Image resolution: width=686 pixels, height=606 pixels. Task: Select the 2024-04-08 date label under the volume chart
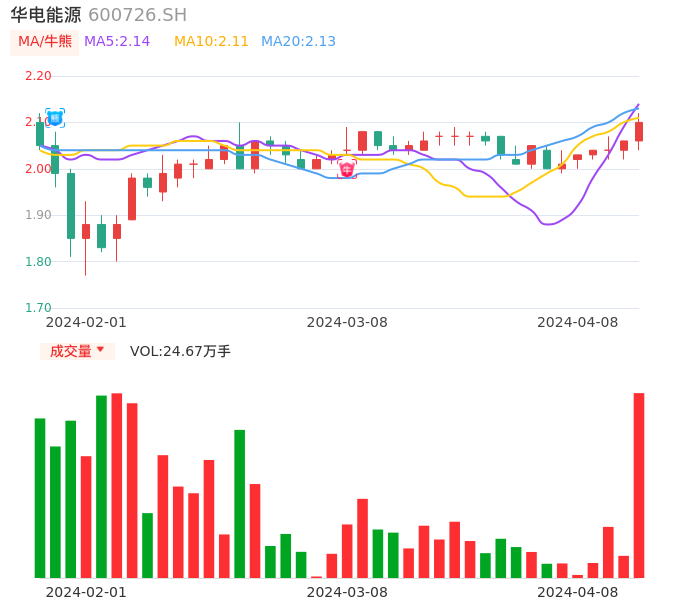[x=578, y=592]
